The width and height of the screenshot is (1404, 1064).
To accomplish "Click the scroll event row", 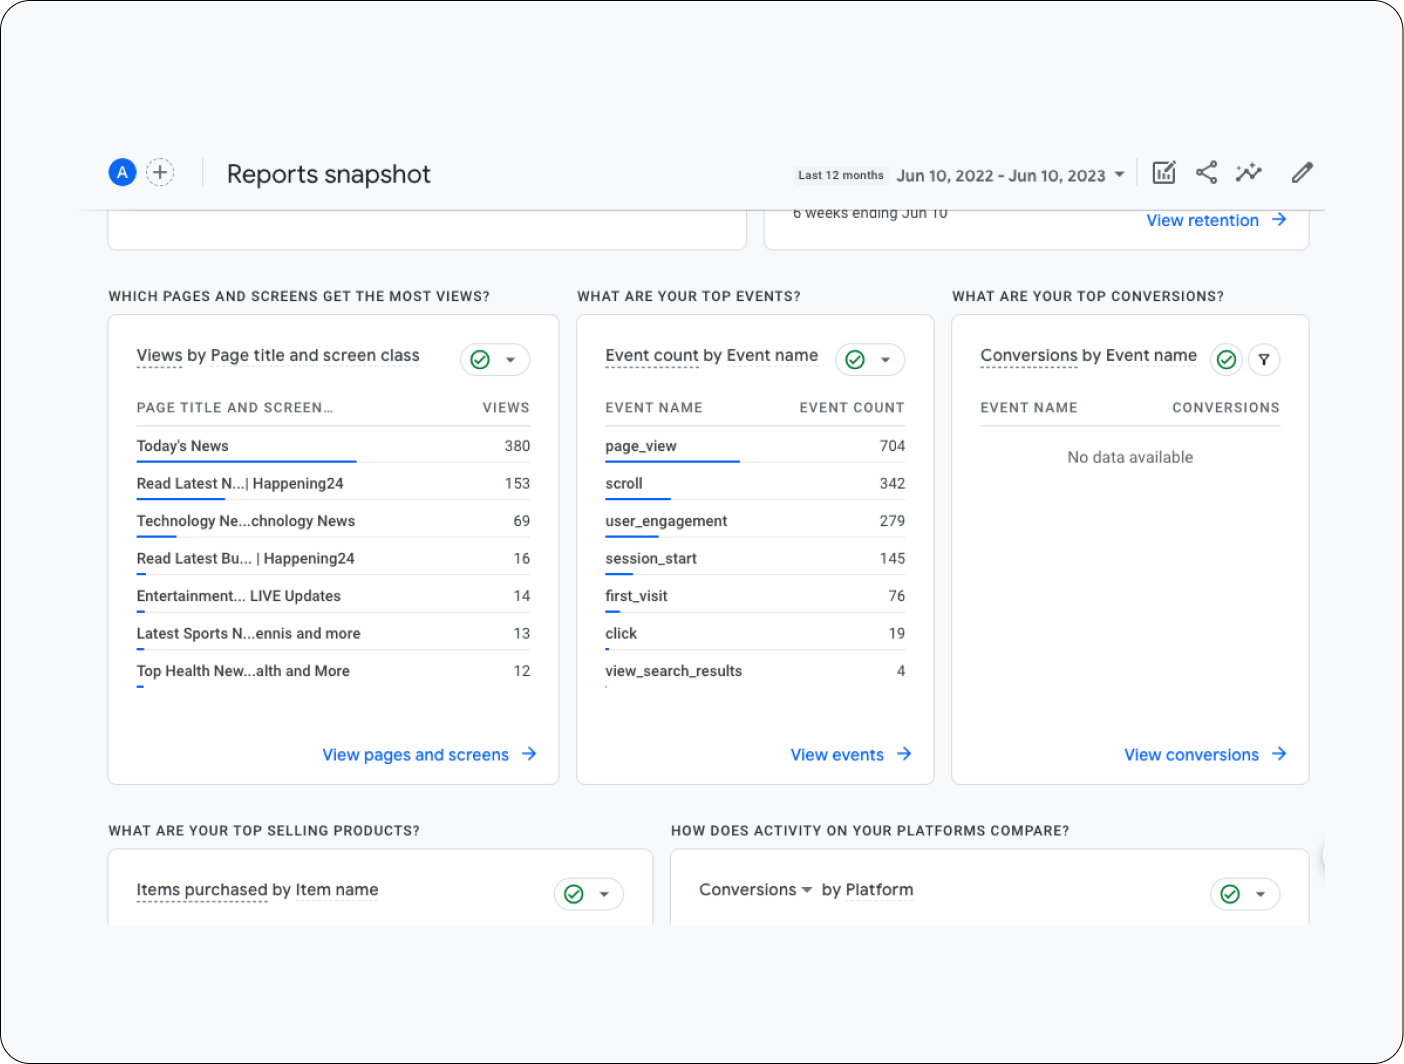I will tap(755, 483).
